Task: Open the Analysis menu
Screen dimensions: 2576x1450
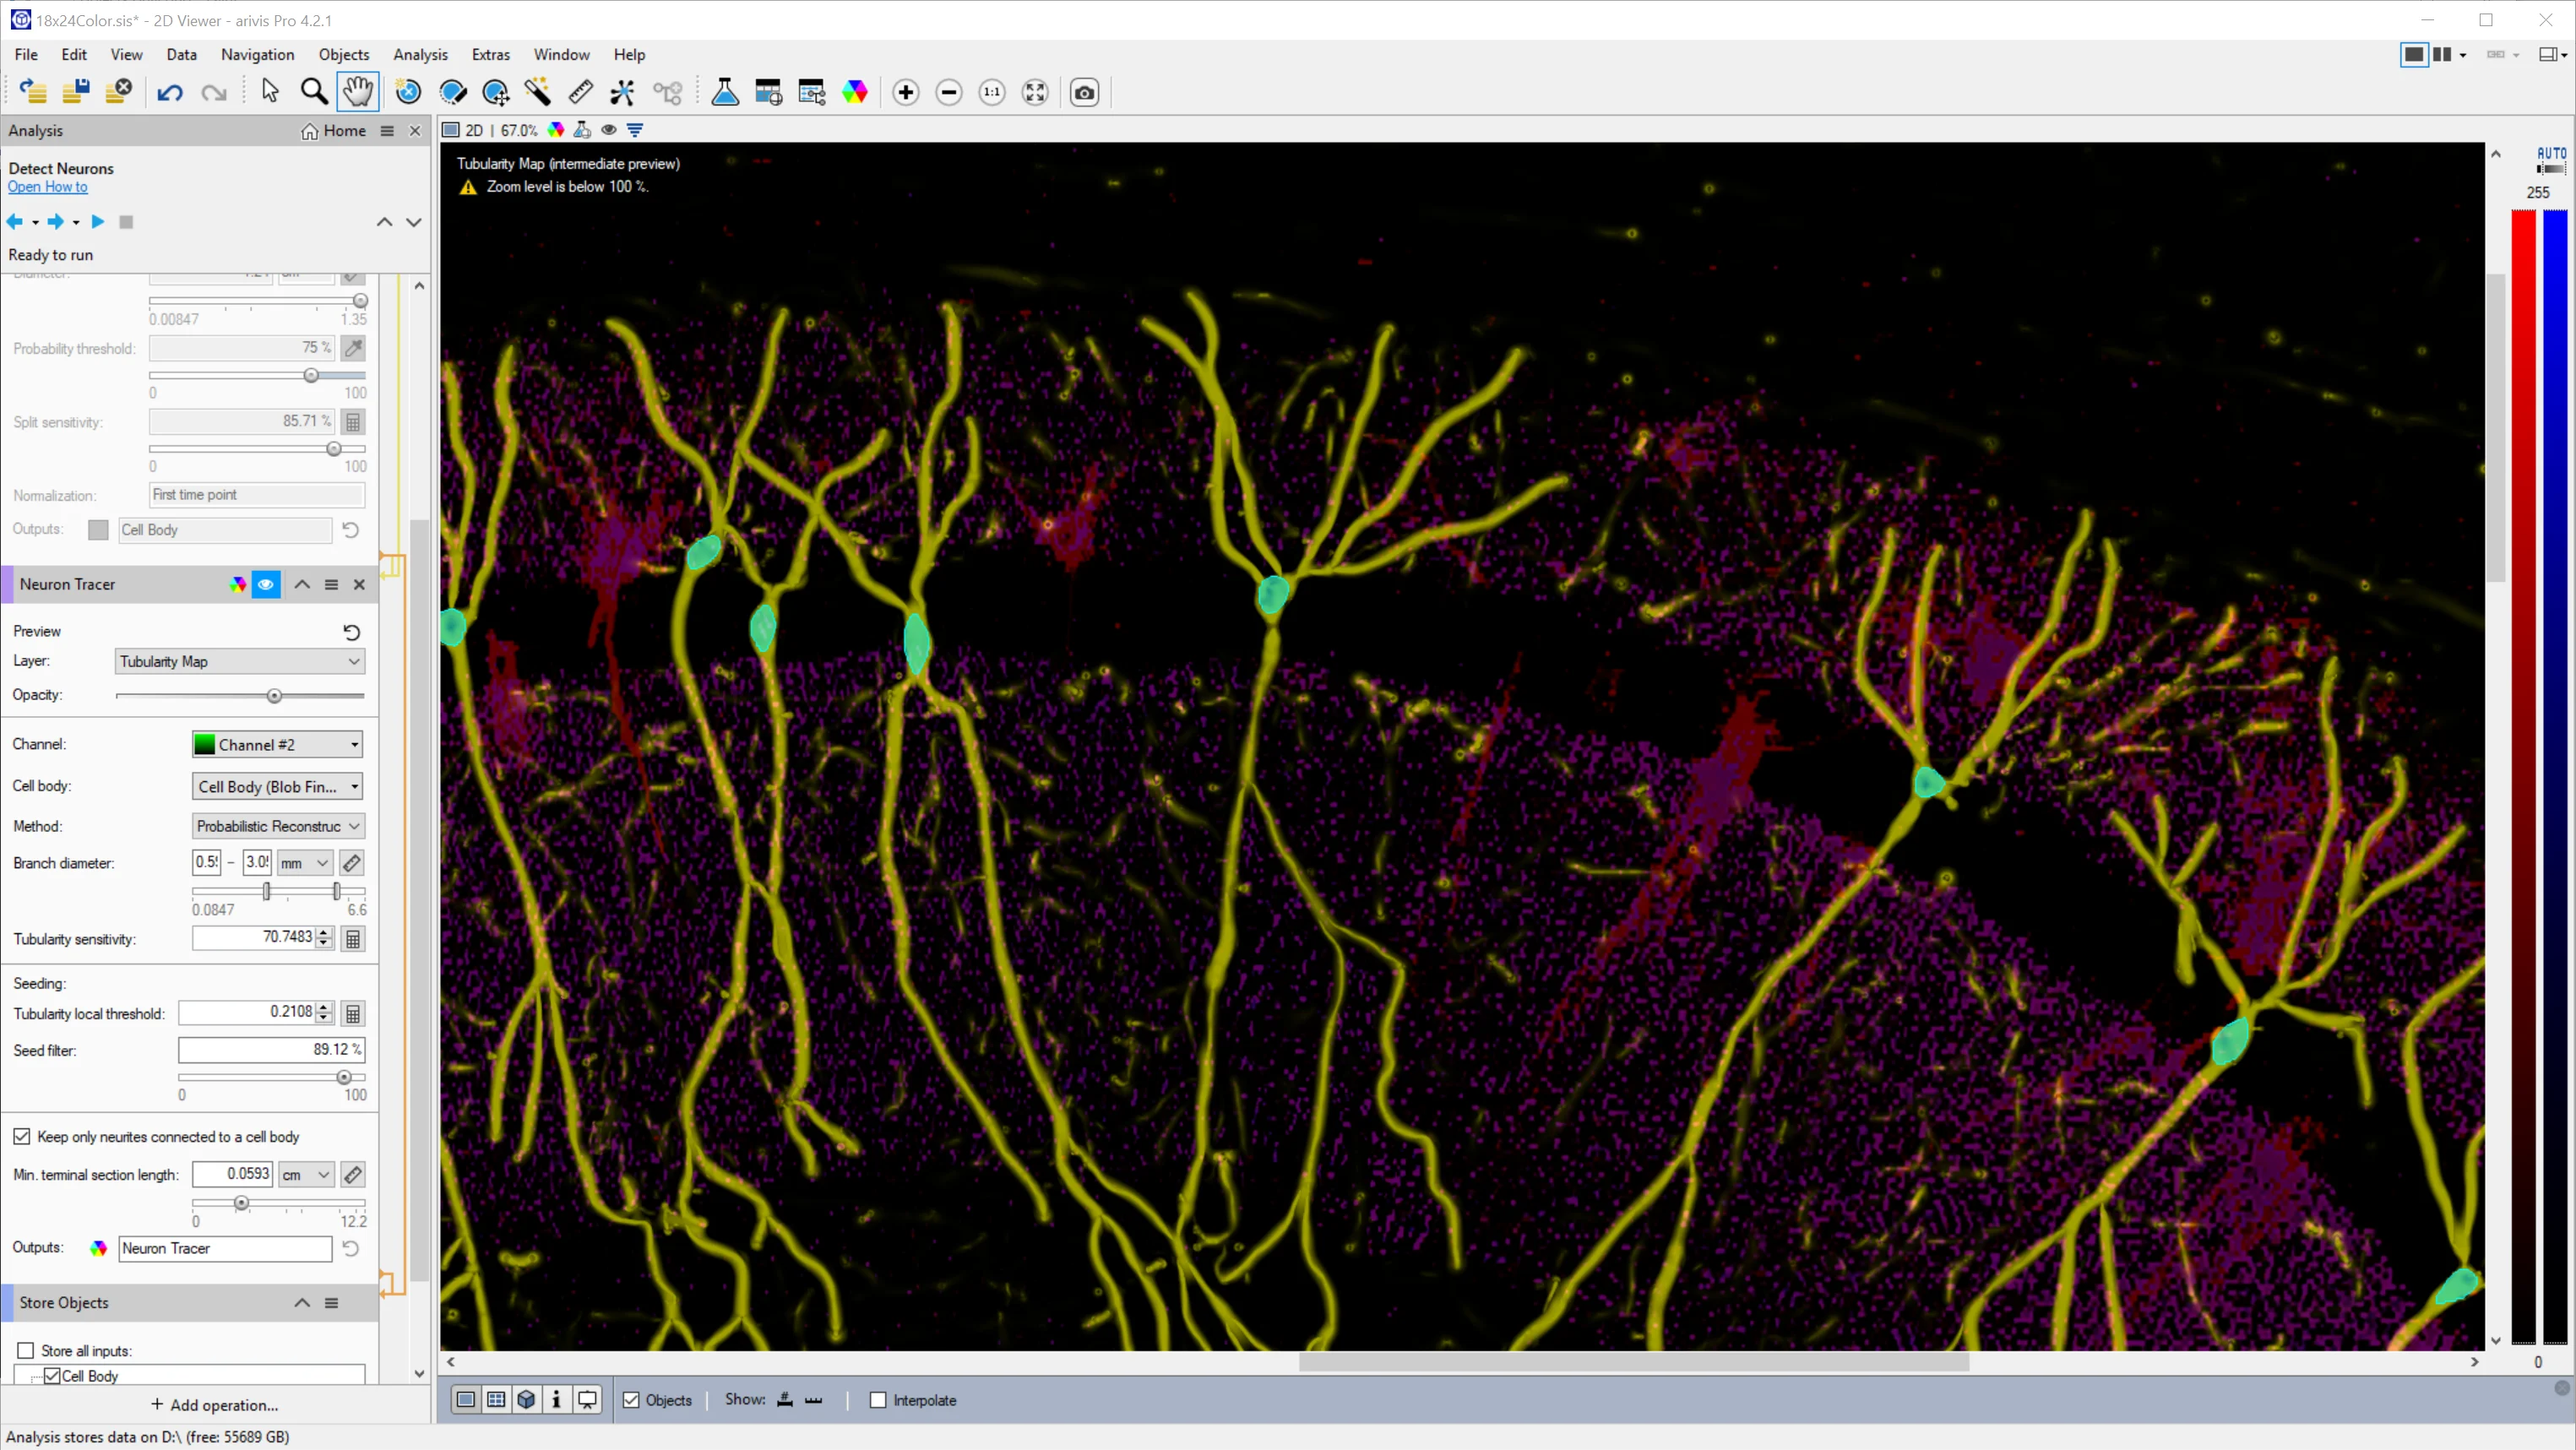Action: click(x=420, y=54)
